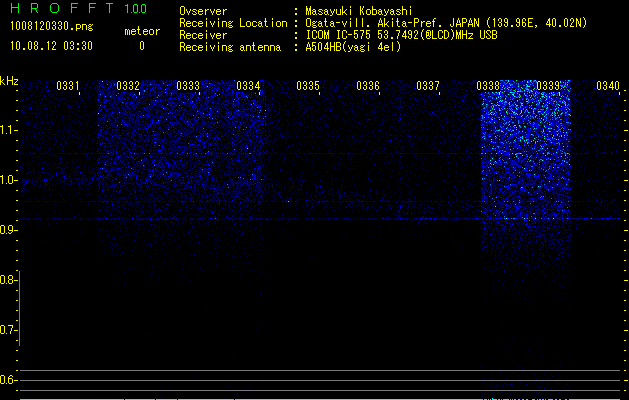Click the date stamp 10.08.12 03:30
Screen dimensions: 629x400
[x=51, y=46]
